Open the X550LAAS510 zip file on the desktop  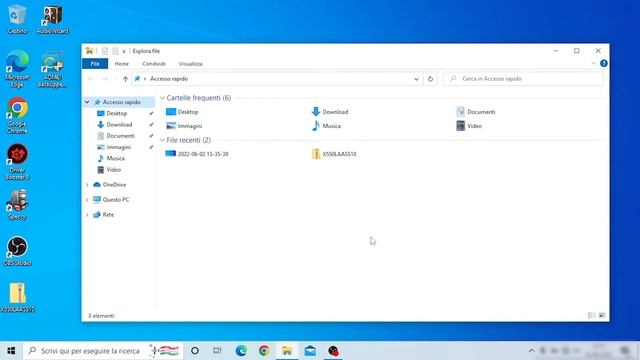[x=17, y=298]
